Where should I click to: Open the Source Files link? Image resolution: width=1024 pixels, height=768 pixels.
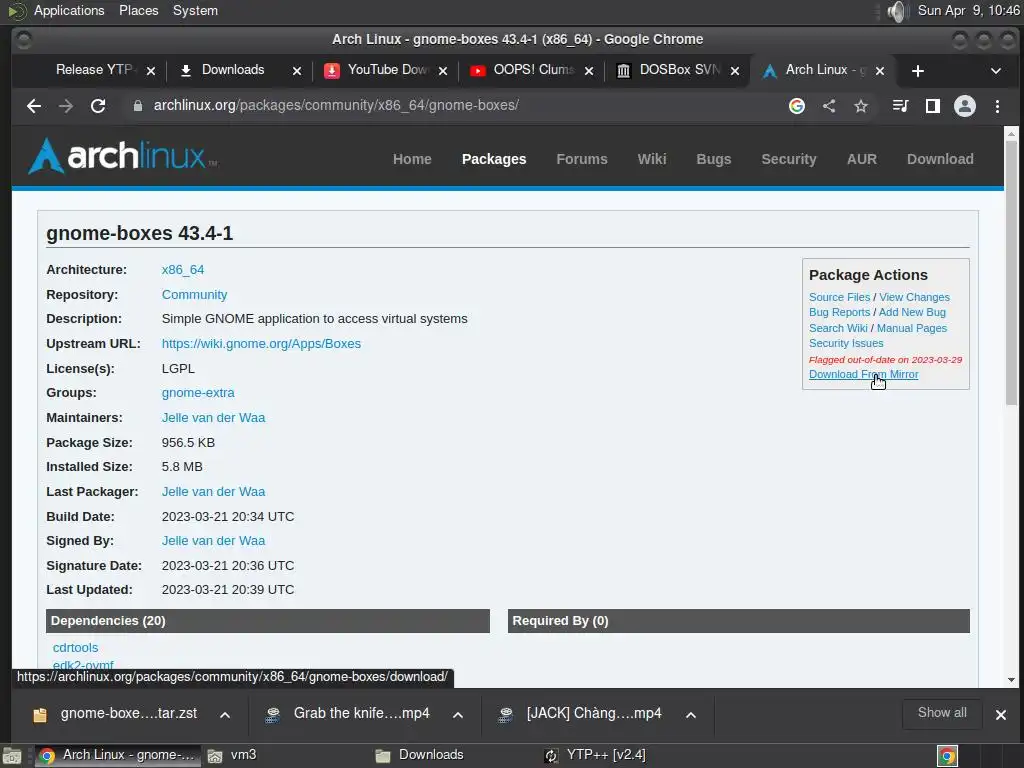pyautogui.click(x=839, y=297)
